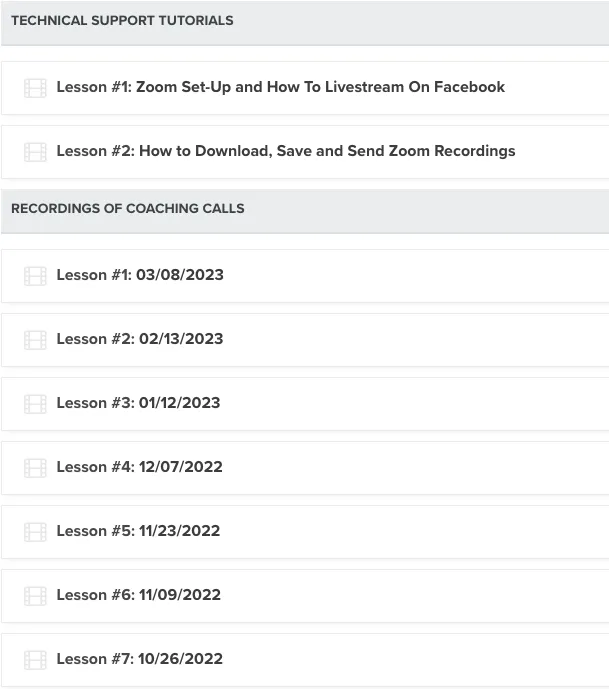Click film icon next to 11/09/2022 recording

click(35, 596)
